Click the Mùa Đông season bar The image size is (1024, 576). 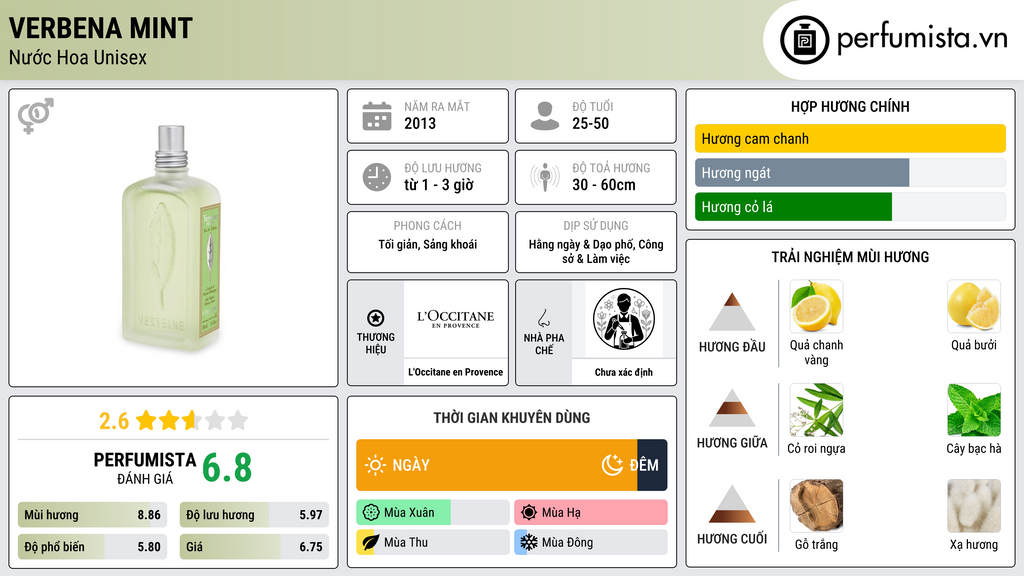coord(590,542)
